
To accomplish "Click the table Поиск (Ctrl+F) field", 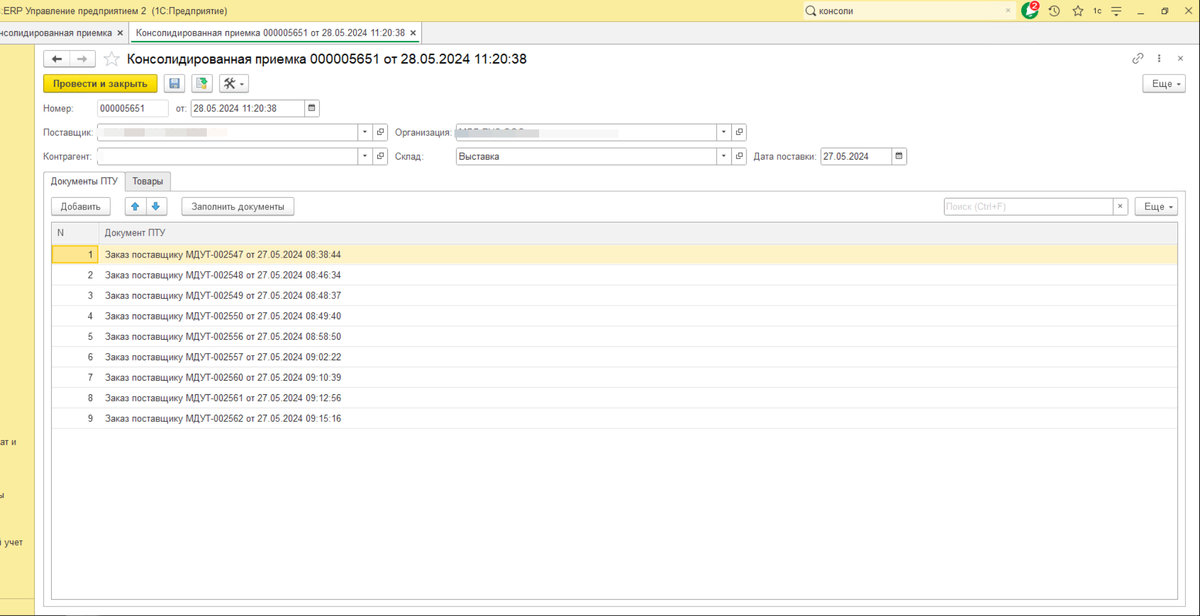I will pos(1029,206).
